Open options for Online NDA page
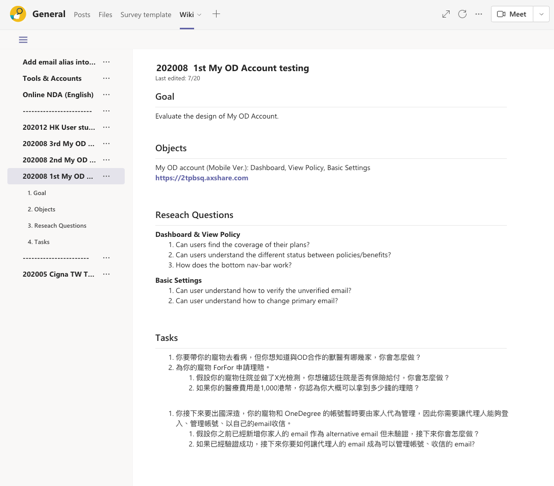 (106, 95)
